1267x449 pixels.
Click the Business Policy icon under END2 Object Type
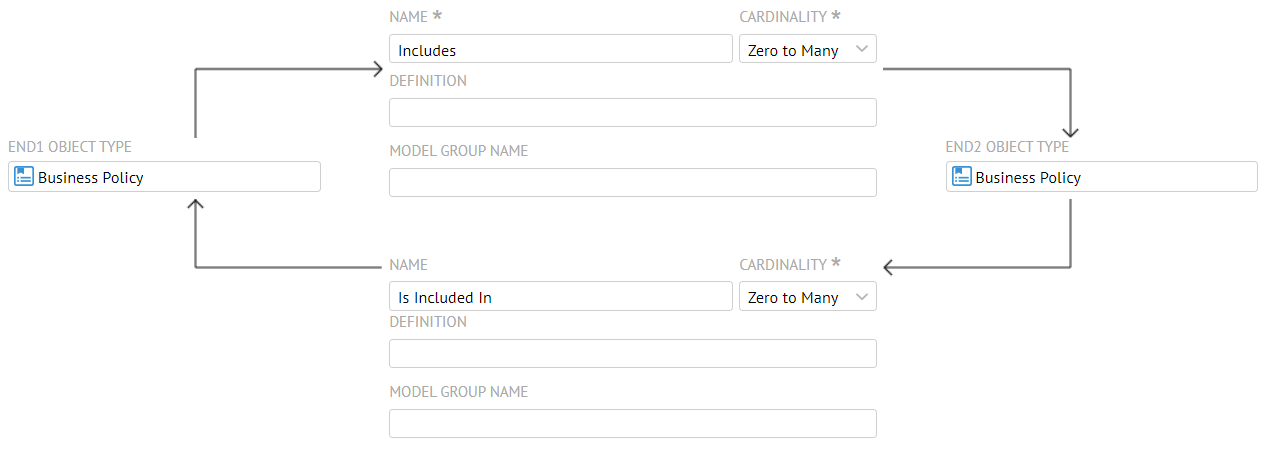point(962,177)
